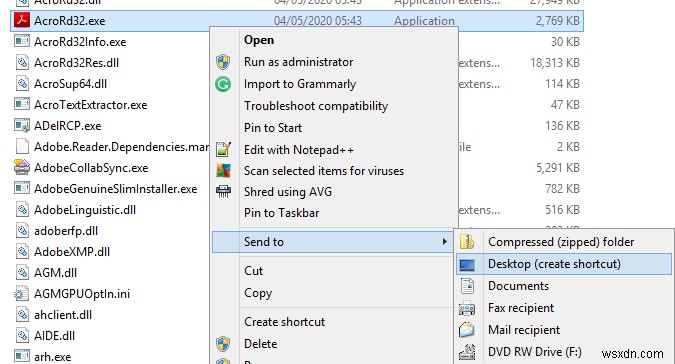675x364 pixels.
Task: Select the AcroRd32Info.exe file name
Action: tap(80, 42)
